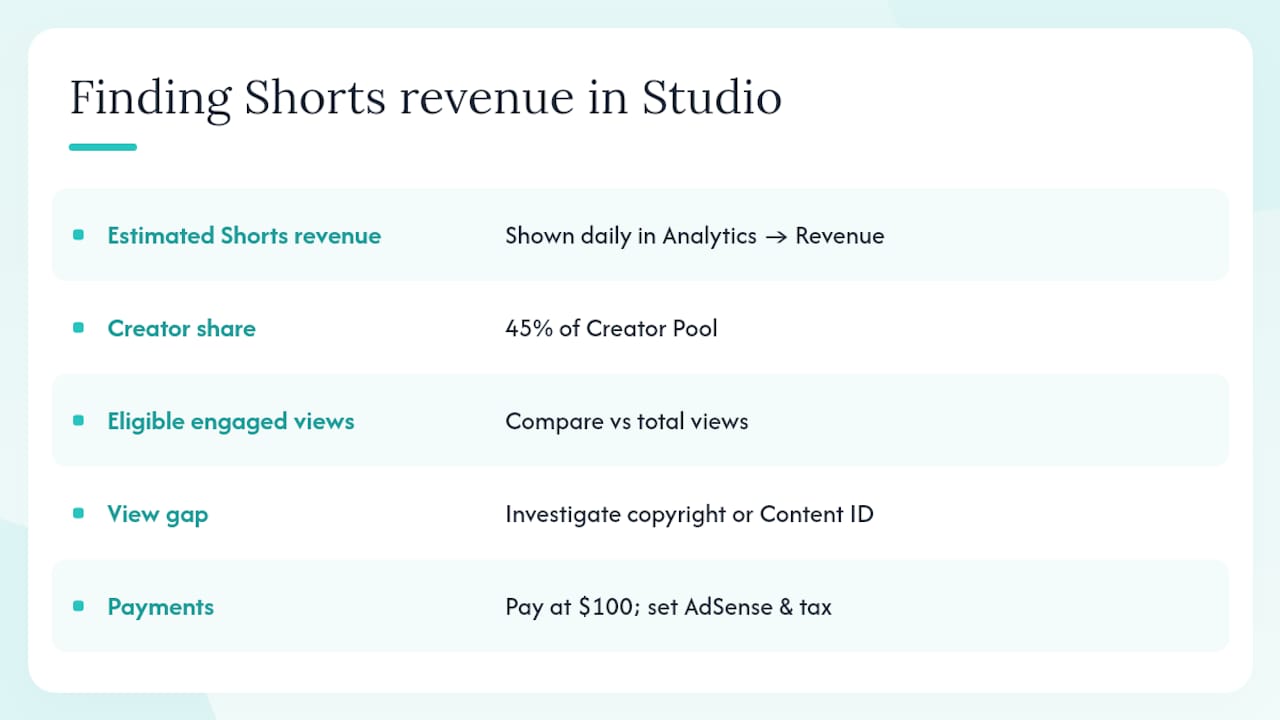Click the 'Creator share' label
This screenshot has width=1280, height=720.
tap(181, 329)
